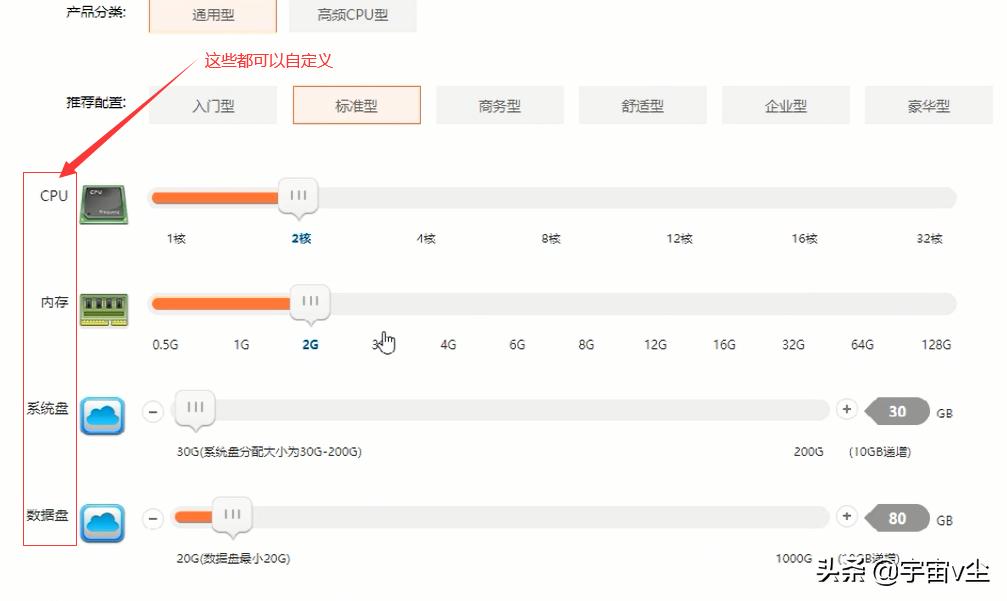The height and width of the screenshot is (601, 1007).
Task: Click the 30 GB system disk value bubble
Action: (x=897, y=411)
